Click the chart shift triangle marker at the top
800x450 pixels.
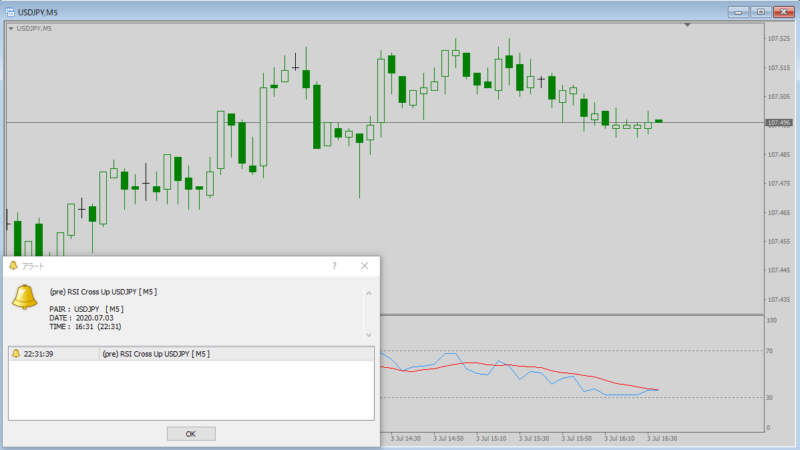687,24
